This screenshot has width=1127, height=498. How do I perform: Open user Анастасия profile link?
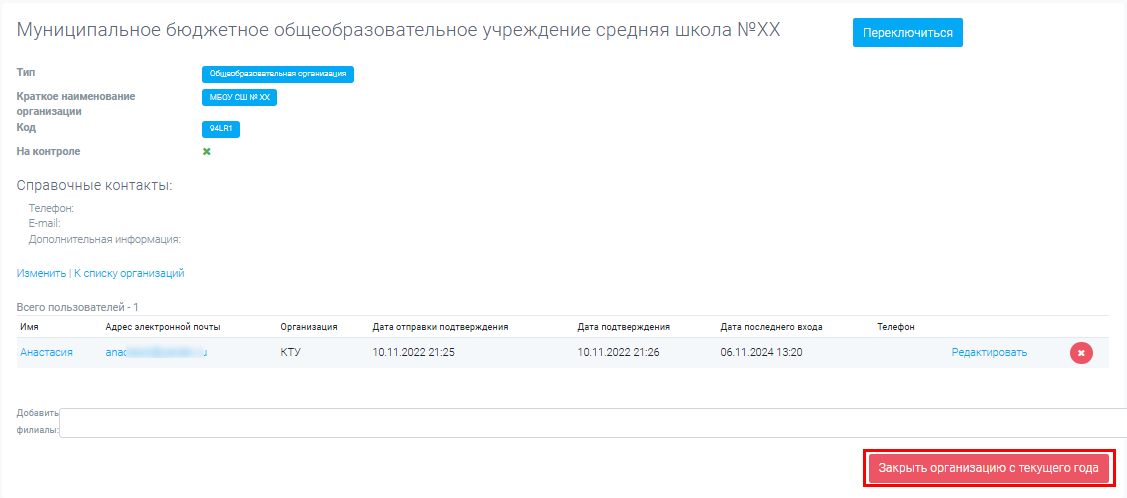click(x=46, y=352)
